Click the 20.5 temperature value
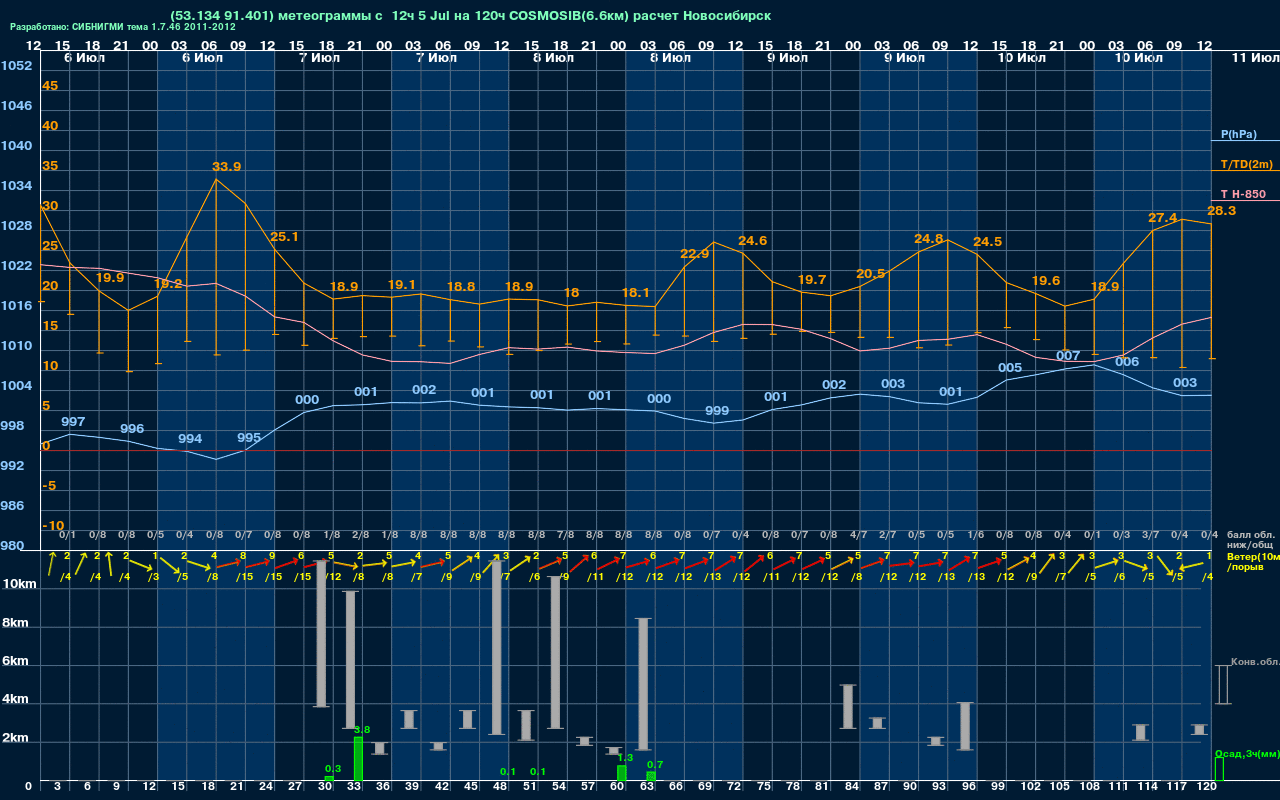Screen dimensions: 1280x800 (x=870, y=273)
